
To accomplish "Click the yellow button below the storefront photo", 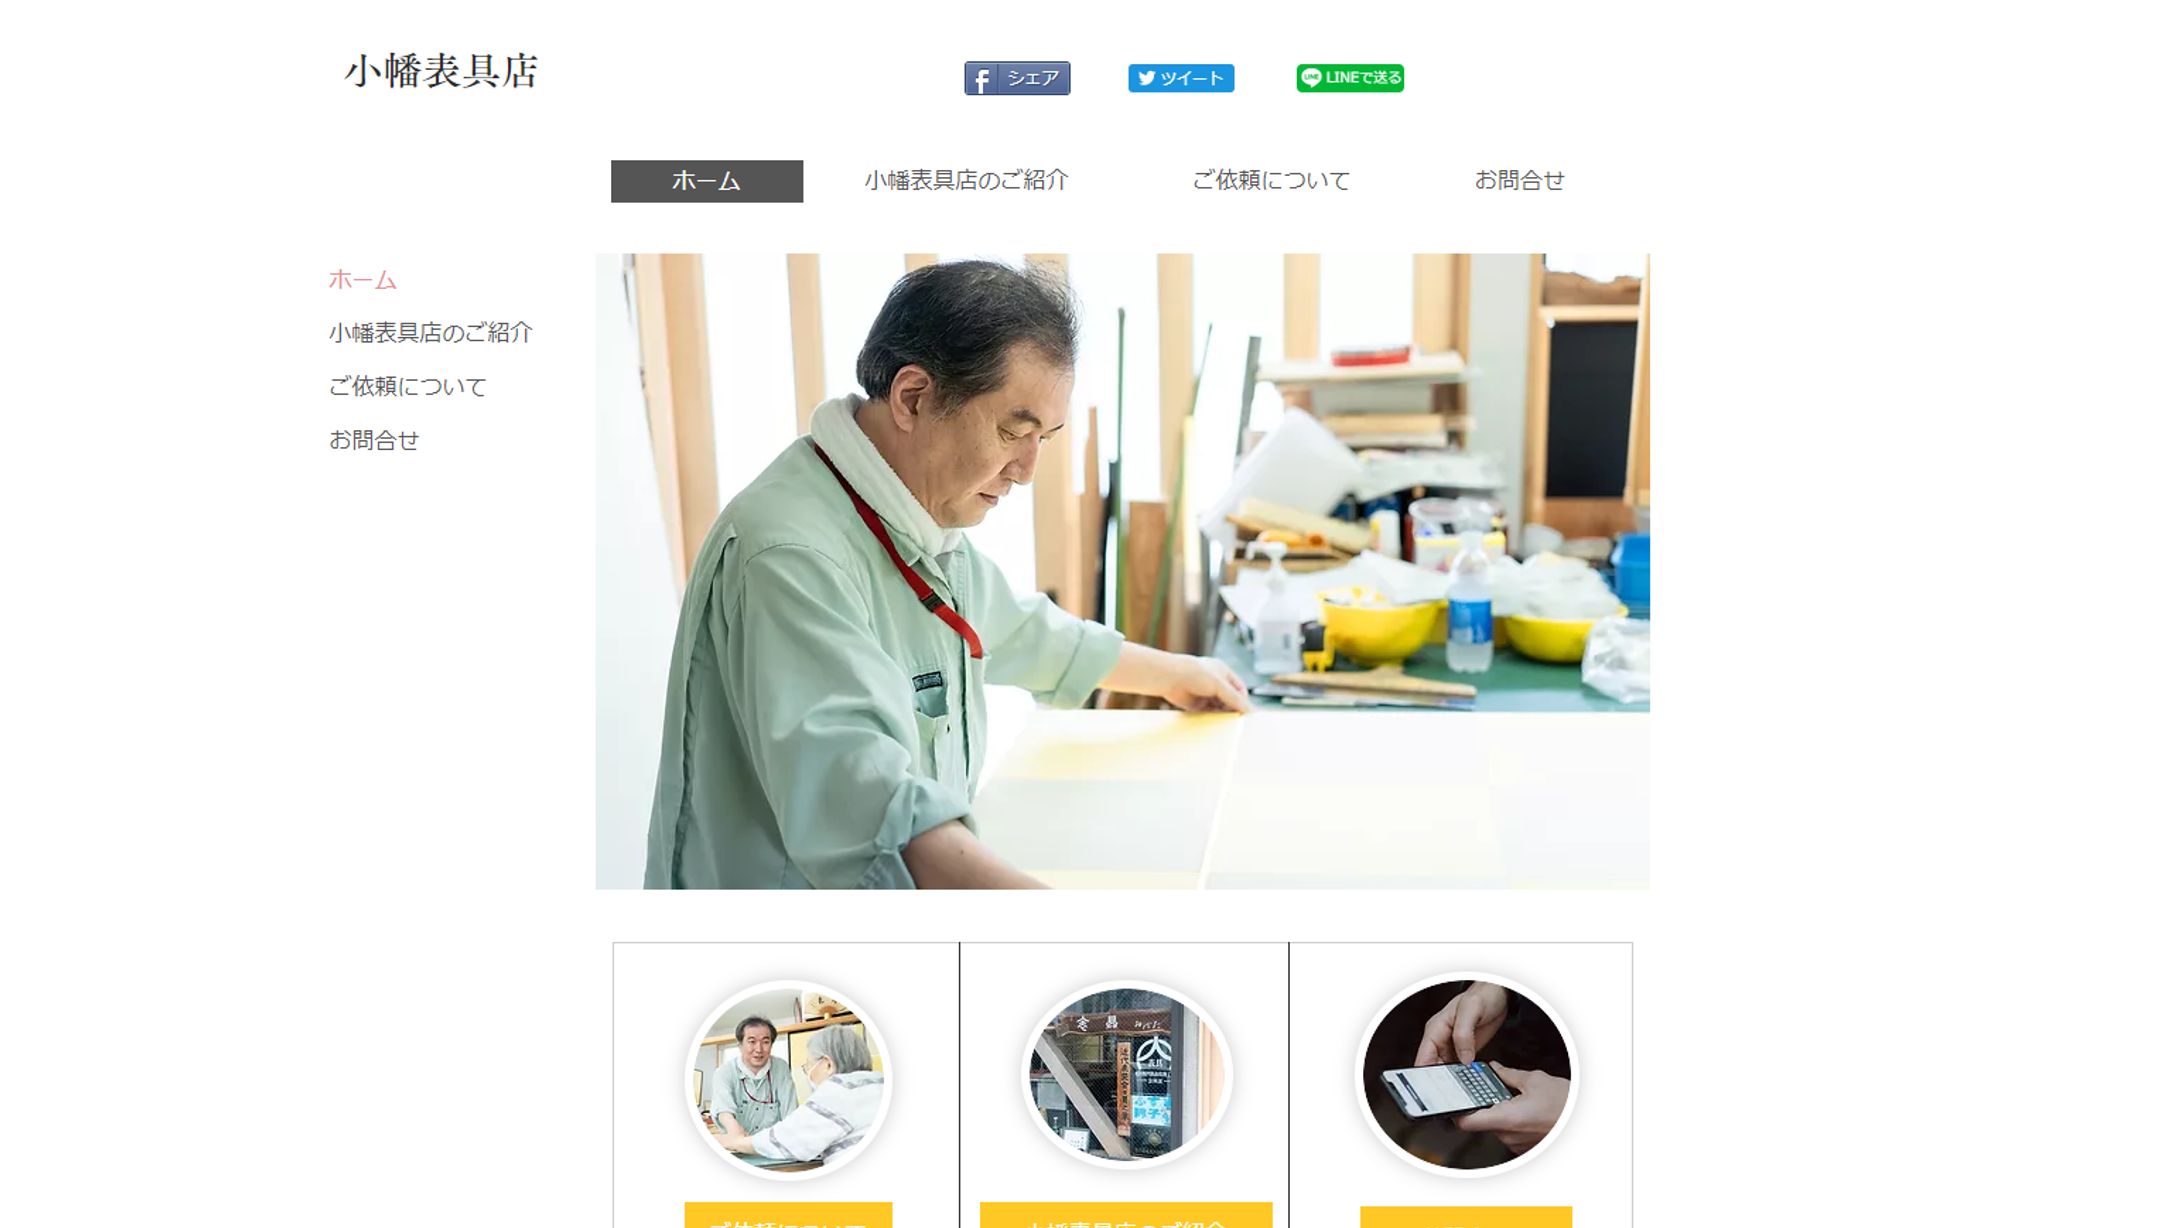I will click(1126, 1215).
